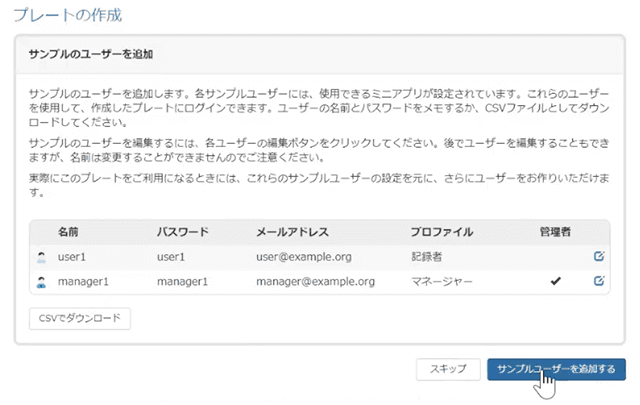Click the プロファイル column header
Image resolution: width=640 pixels, height=405 pixels.
pos(442,232)
